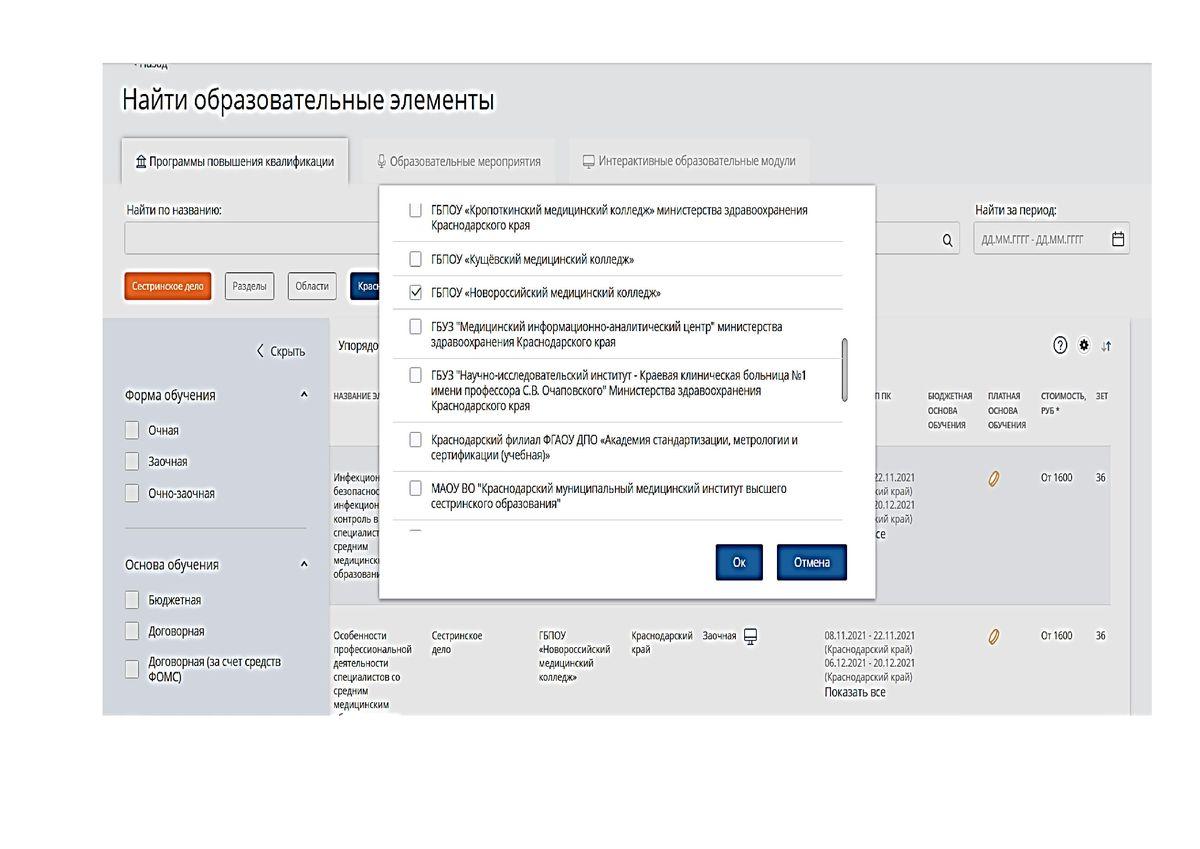Click the Бюджетная основа обучения header
This screenshot has width=1200, height=849.
pyautogui.click(x=949, y=410)
